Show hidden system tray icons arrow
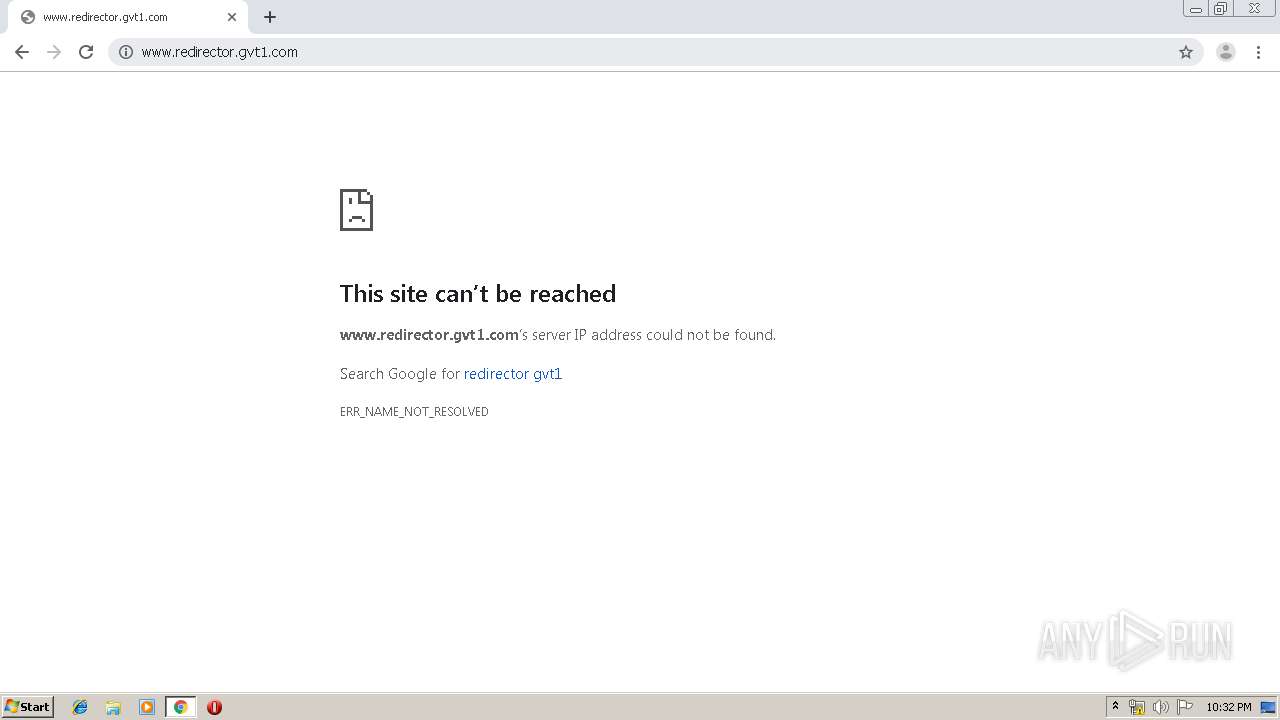Viewport: 1280px width, 720px height. pyautogui.click(x=1116, y=707)
